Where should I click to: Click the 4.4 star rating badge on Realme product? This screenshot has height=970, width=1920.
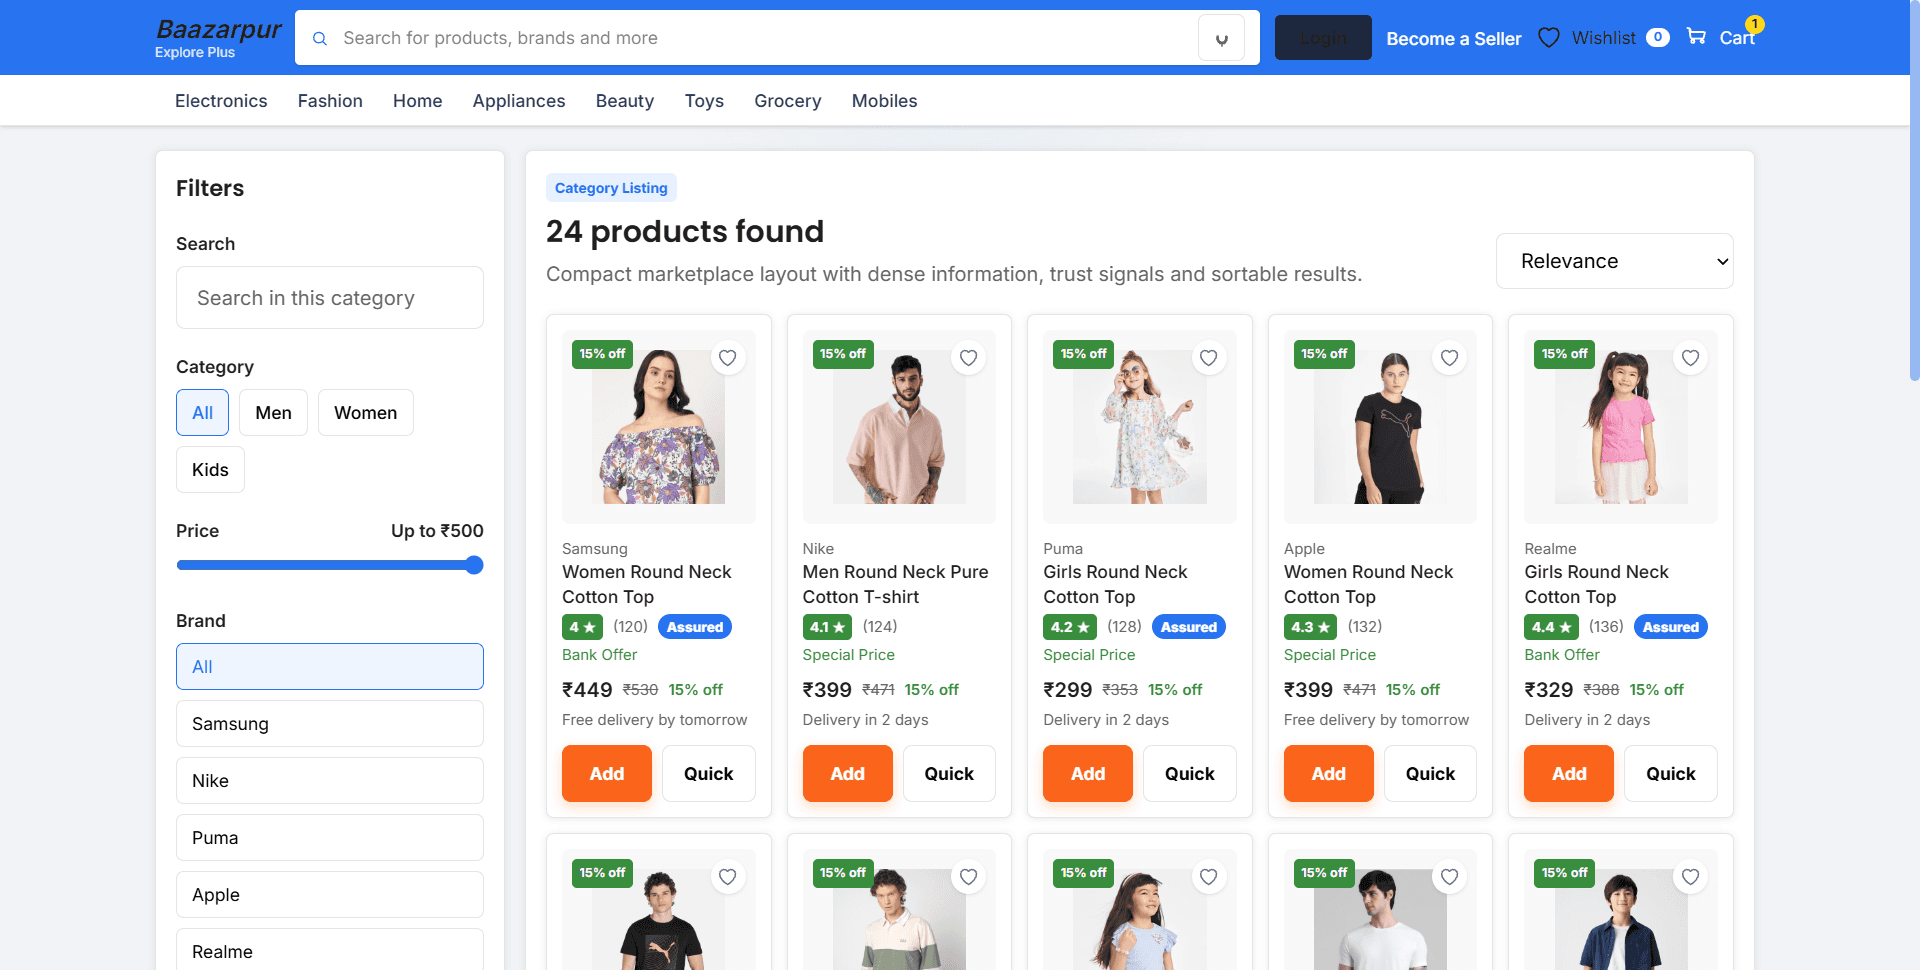click(1551, 627)
